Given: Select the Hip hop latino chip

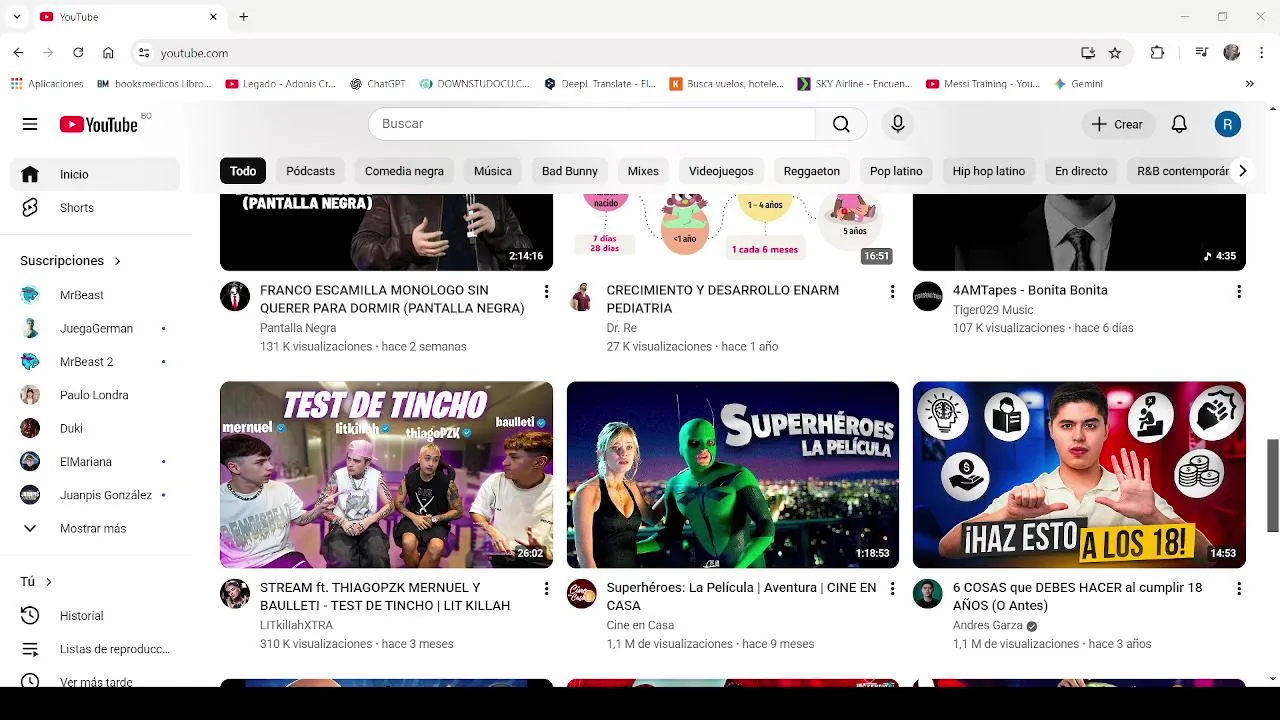Looking at the screenshot, I should 989,171.
